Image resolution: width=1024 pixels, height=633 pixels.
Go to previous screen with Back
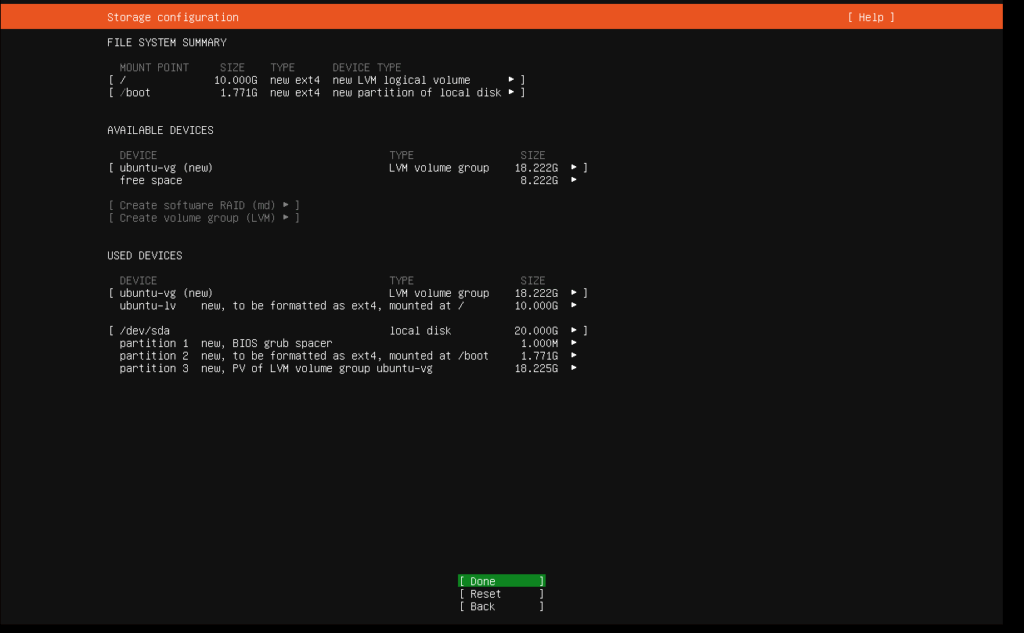[x=501, y=607]
